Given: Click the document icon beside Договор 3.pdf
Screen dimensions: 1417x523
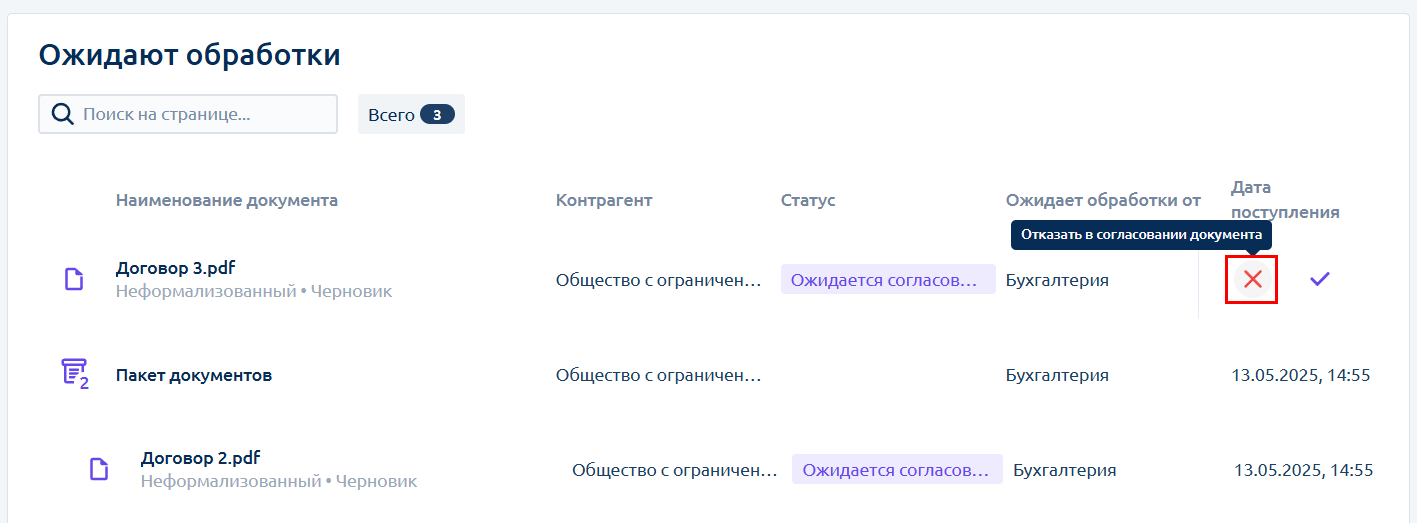Looking at the screenshot, I should [74, 279].
